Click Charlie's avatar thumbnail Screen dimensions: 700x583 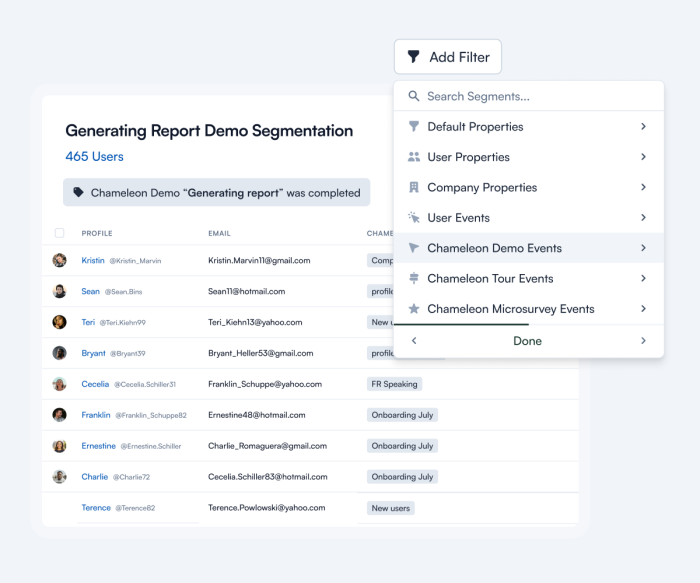(59, 477)
